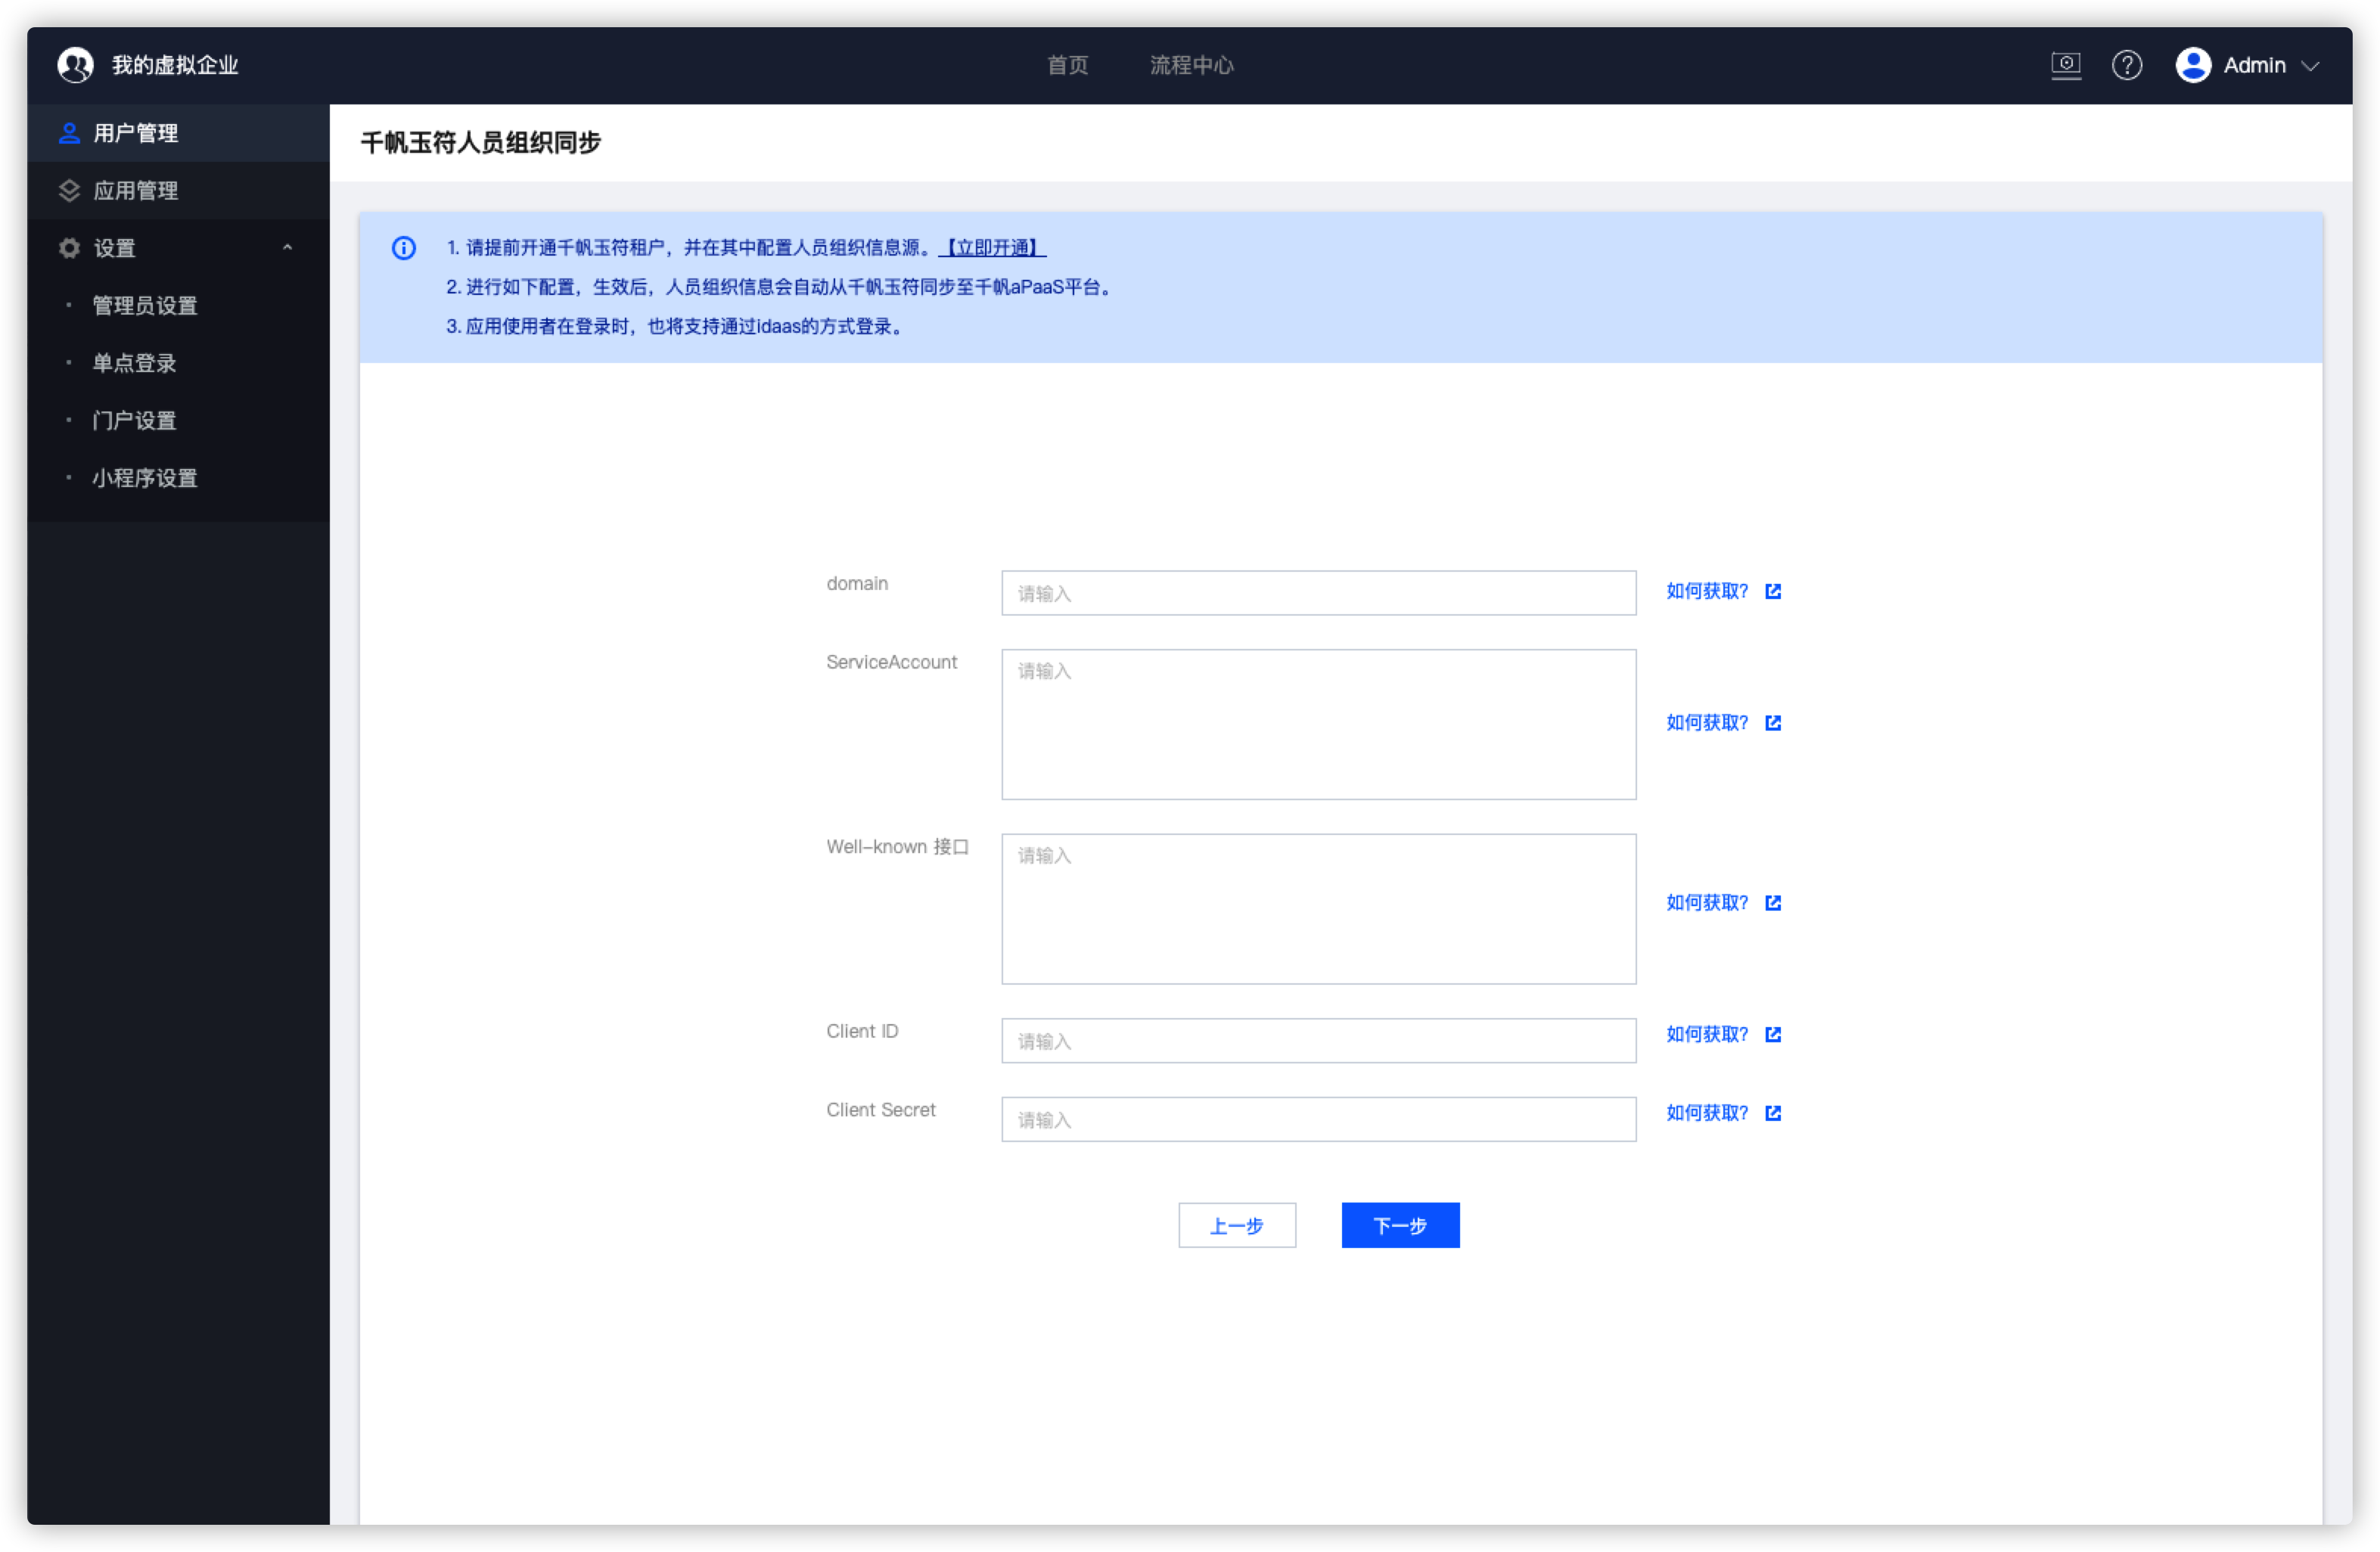Click the 我的虚拟企业 title text

(x=175, y=65)
